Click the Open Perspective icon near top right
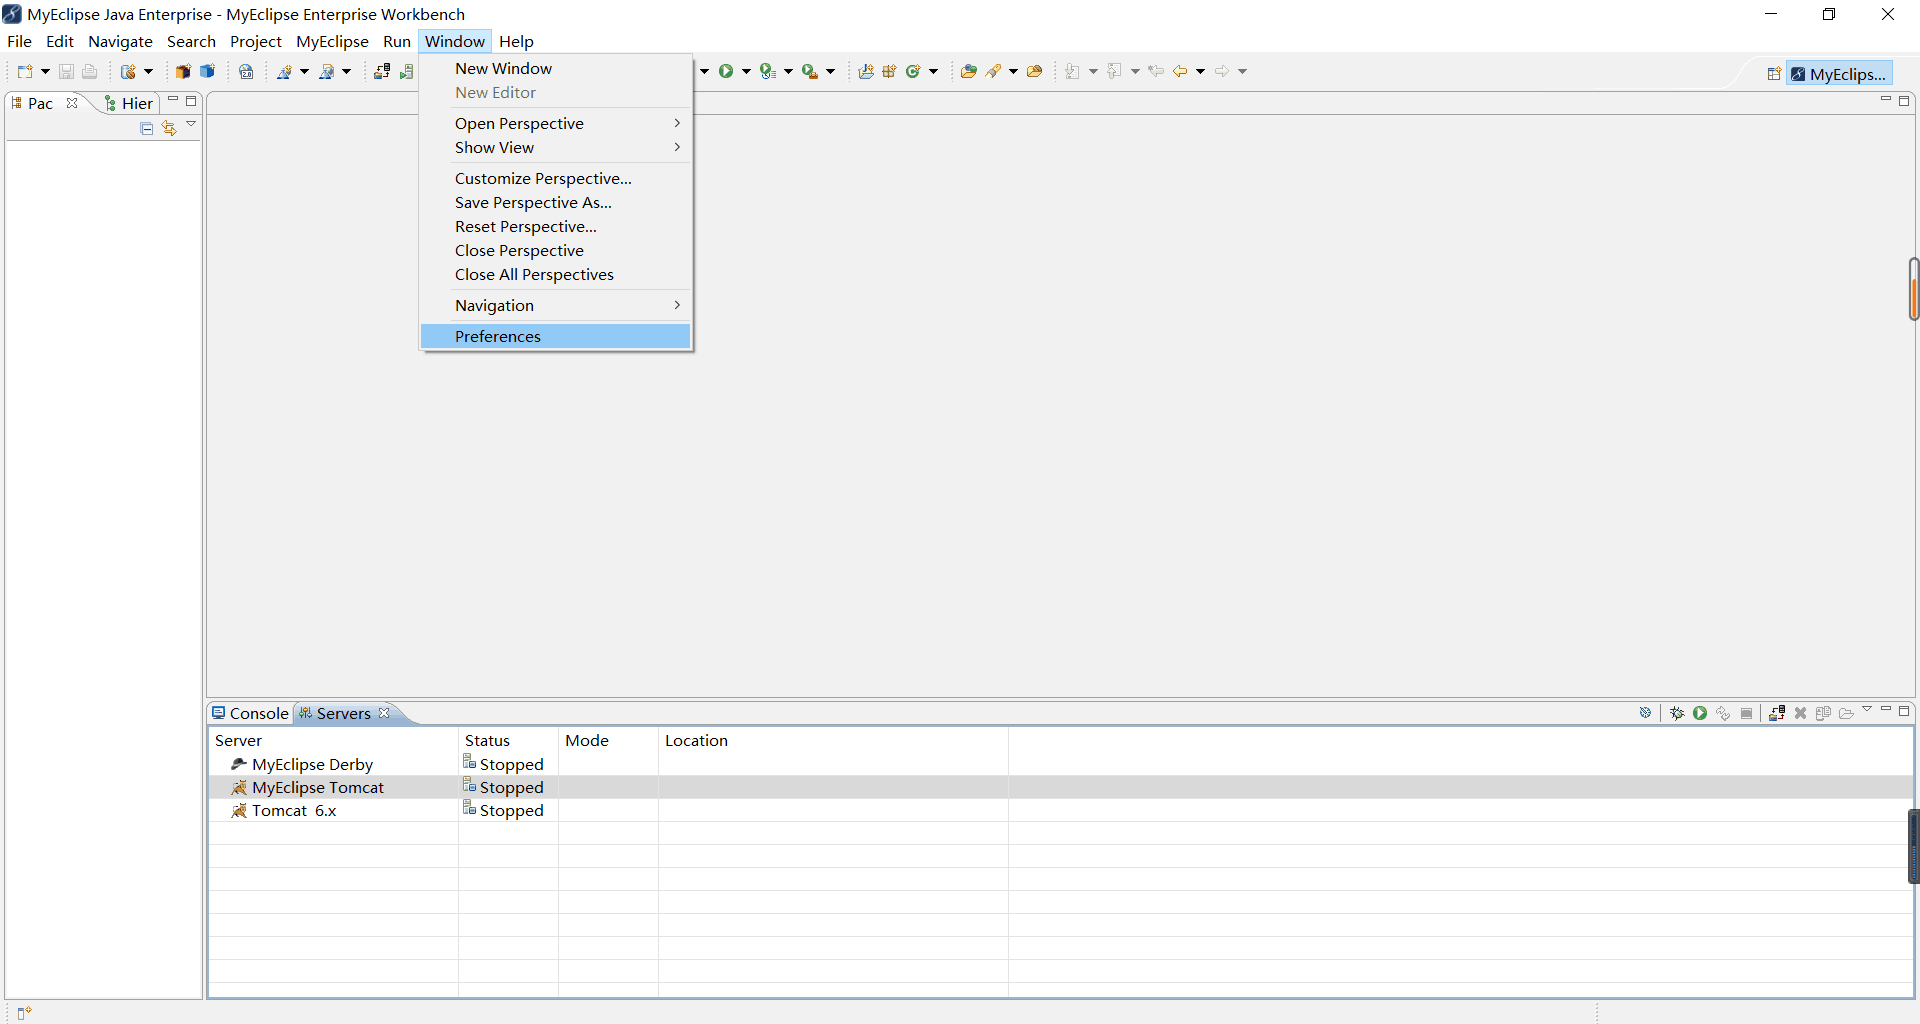 1773,73
